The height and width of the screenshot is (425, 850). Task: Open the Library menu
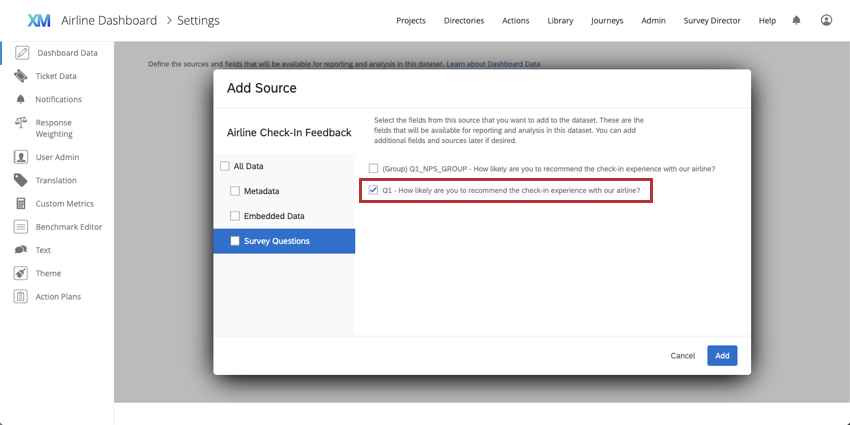pos(560,21)
